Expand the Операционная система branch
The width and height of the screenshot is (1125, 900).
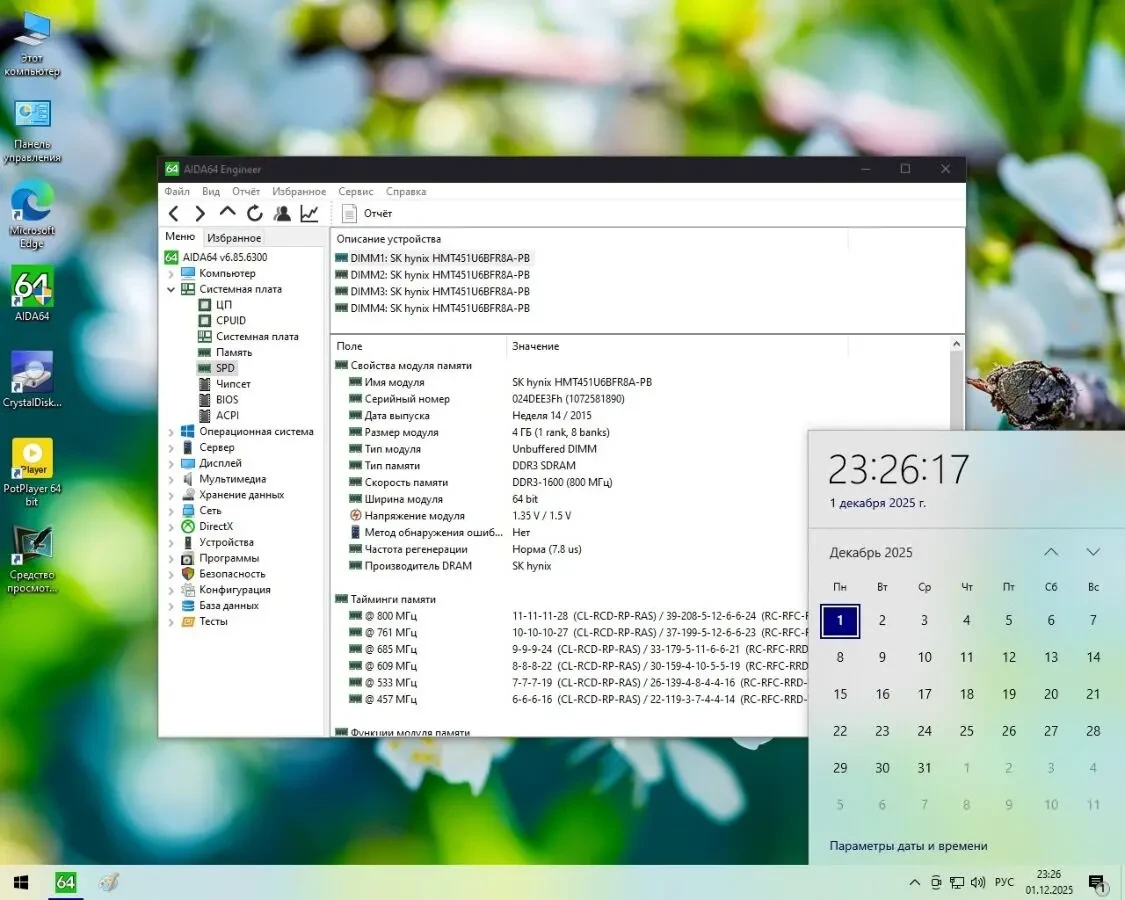coord(171,431)
